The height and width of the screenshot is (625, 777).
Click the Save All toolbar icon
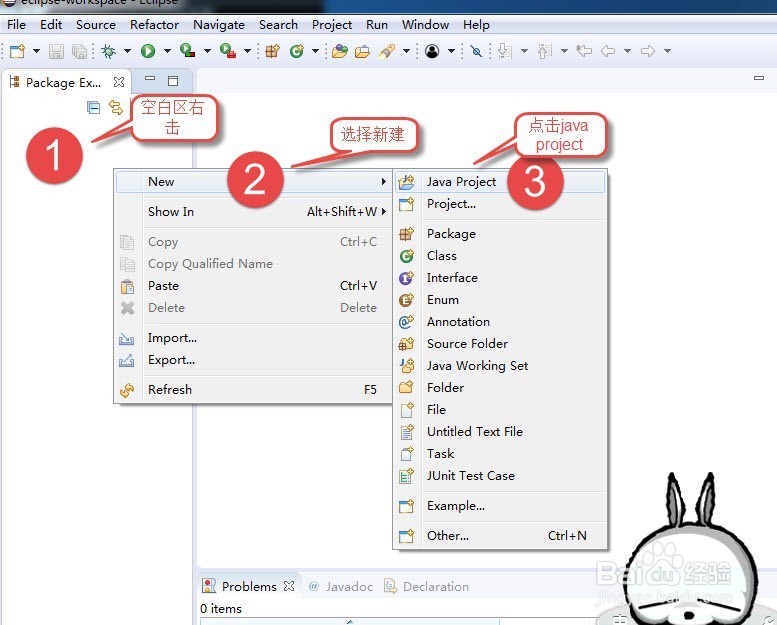[79, 51]
